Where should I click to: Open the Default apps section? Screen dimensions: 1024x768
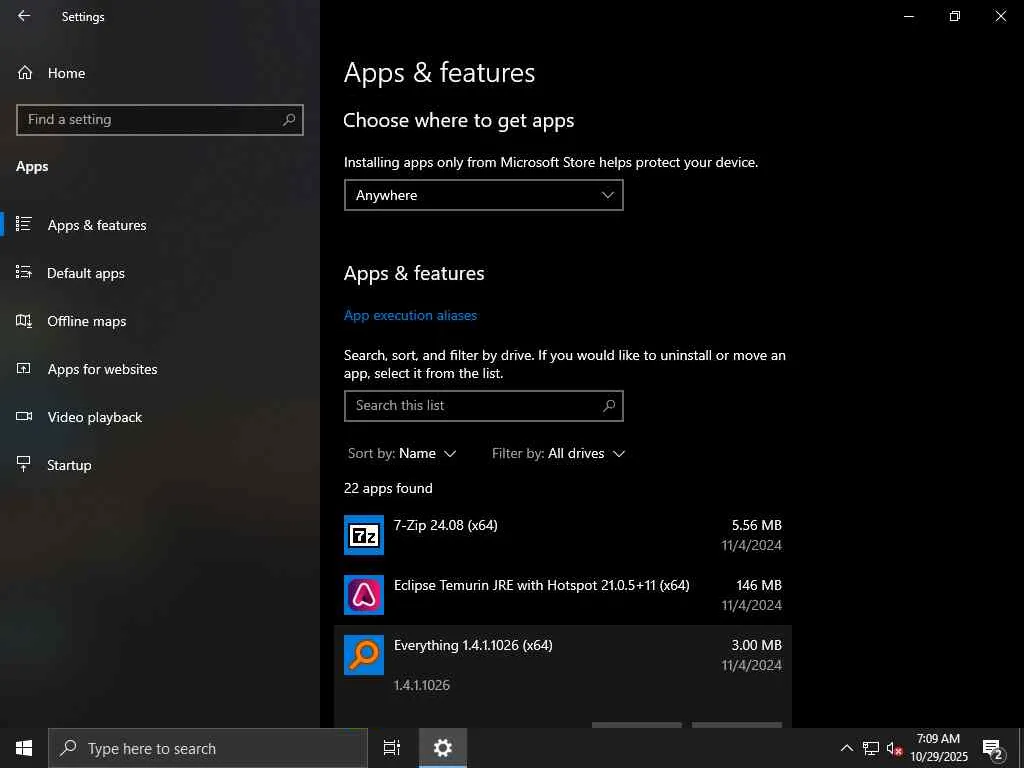click(x=159, y=273)
